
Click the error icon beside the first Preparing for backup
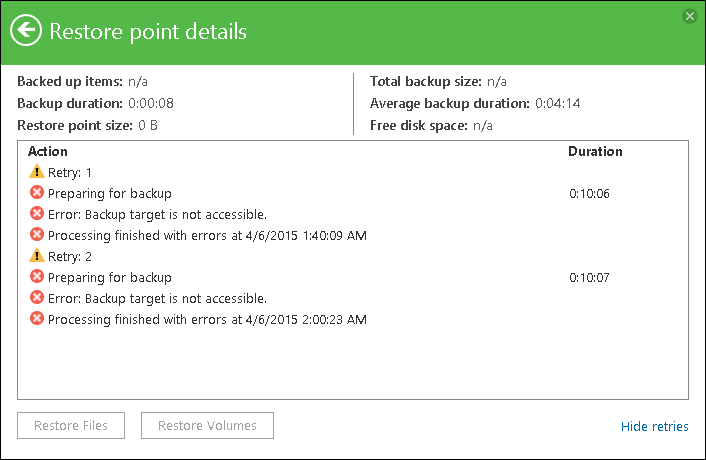point(37,193)
